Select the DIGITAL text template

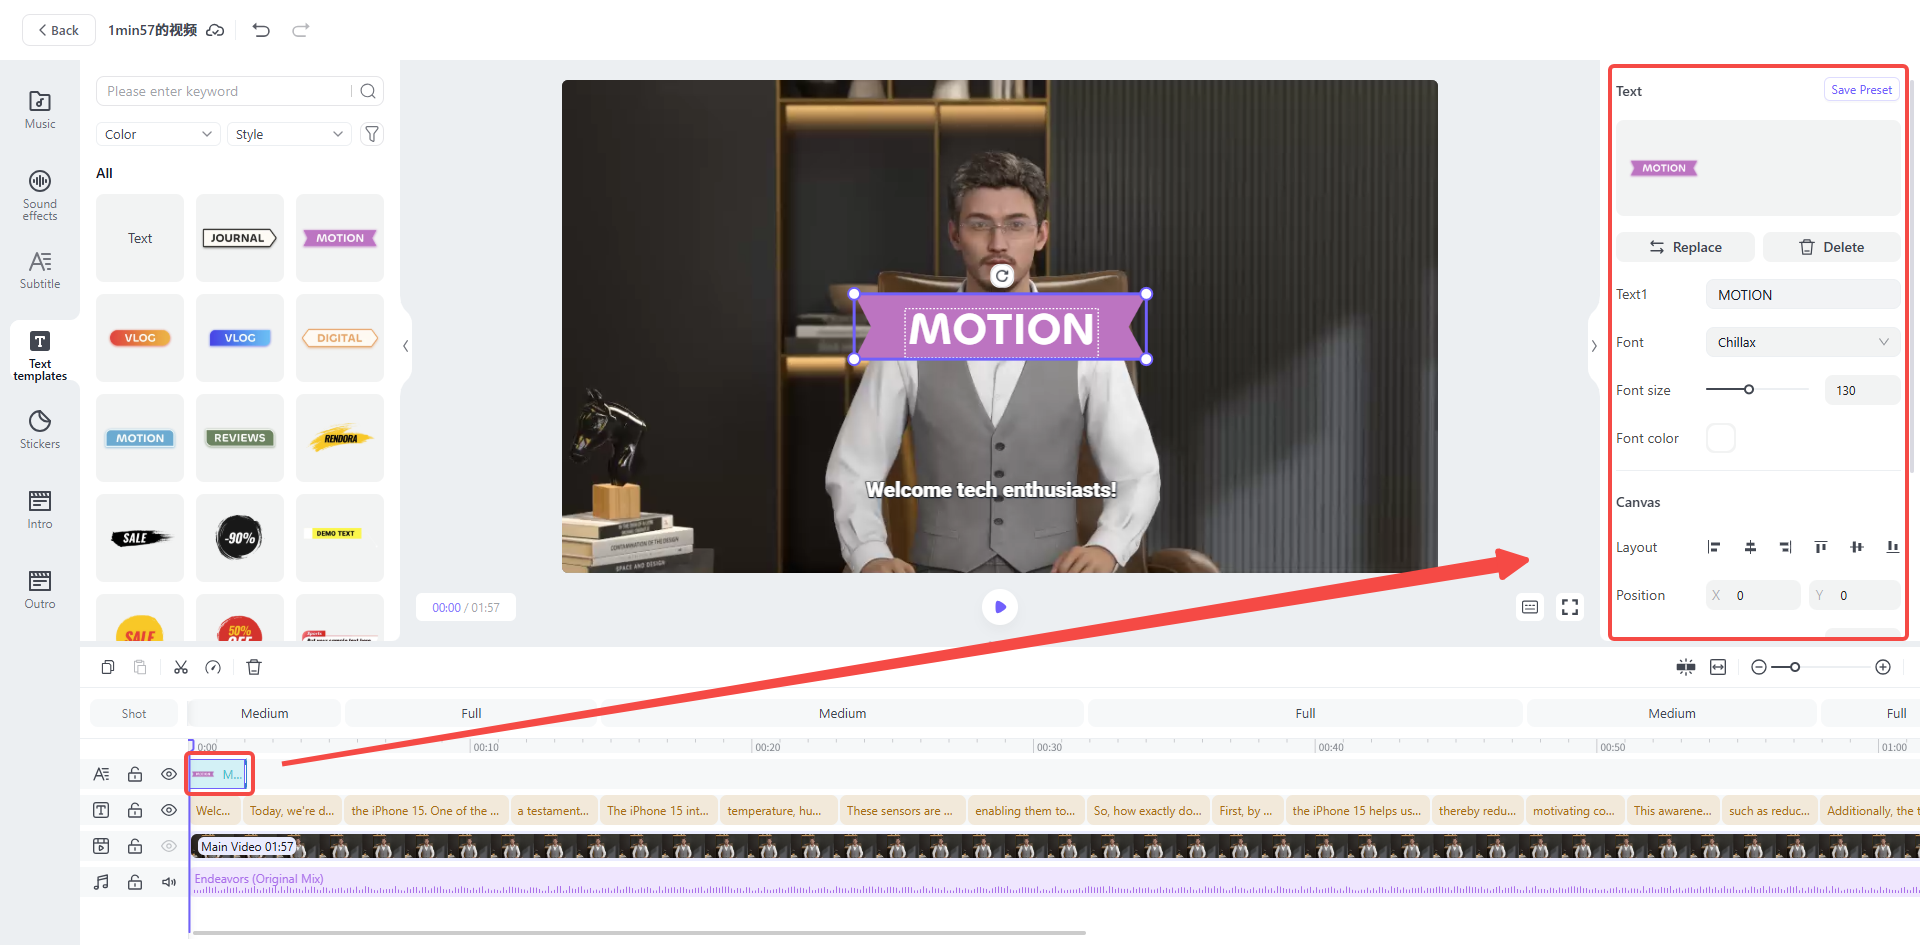point(340,338)
